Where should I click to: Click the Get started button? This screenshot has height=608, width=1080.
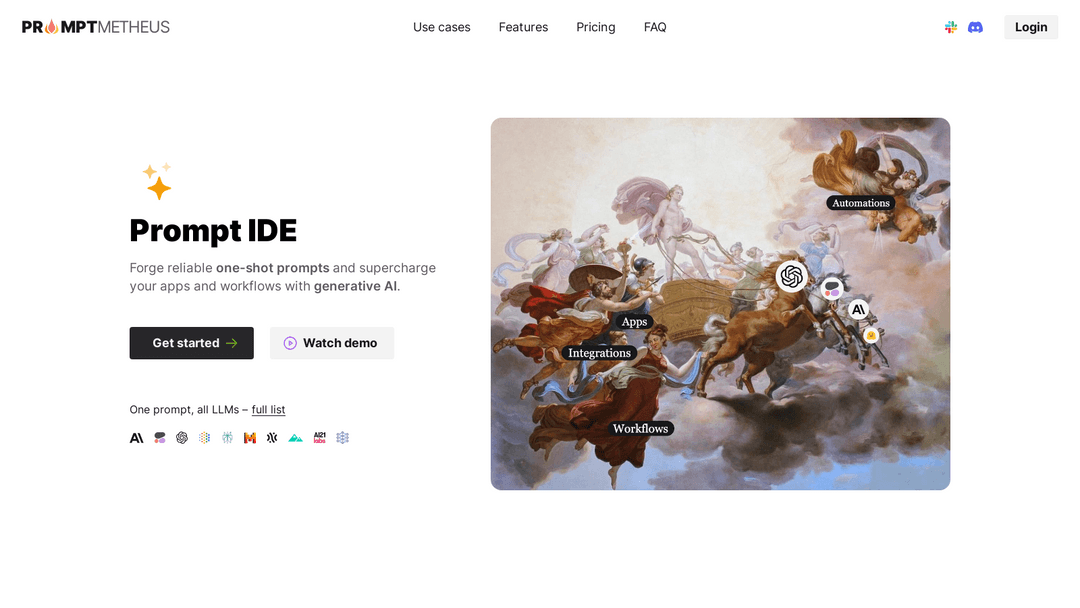pyautogui.click(x=191, y=343)
